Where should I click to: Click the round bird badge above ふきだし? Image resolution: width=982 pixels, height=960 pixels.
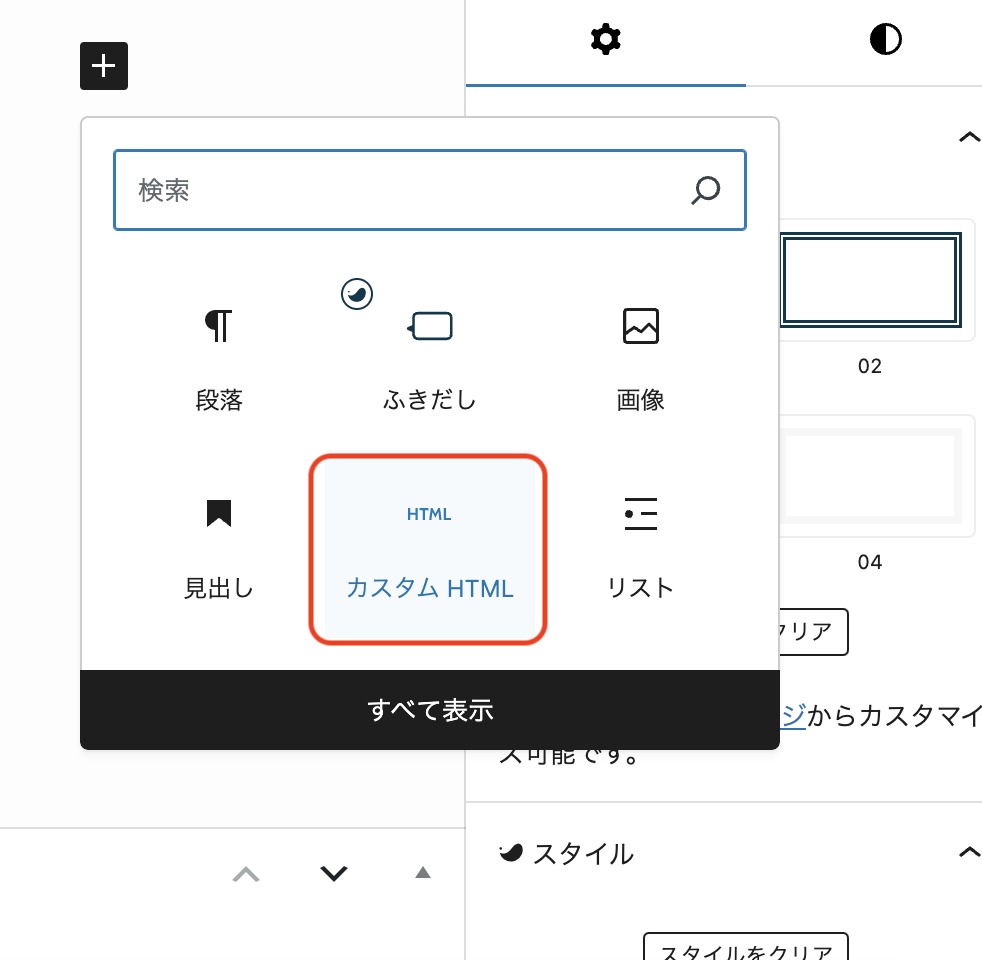357,294
